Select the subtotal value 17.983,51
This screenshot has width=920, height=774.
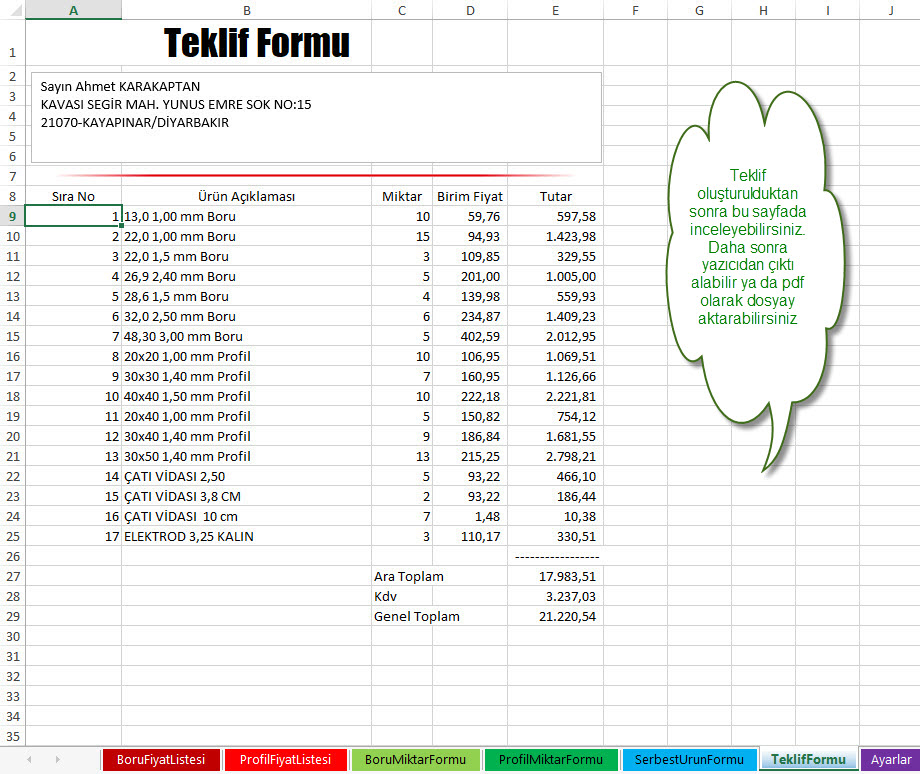coord(556,576)
